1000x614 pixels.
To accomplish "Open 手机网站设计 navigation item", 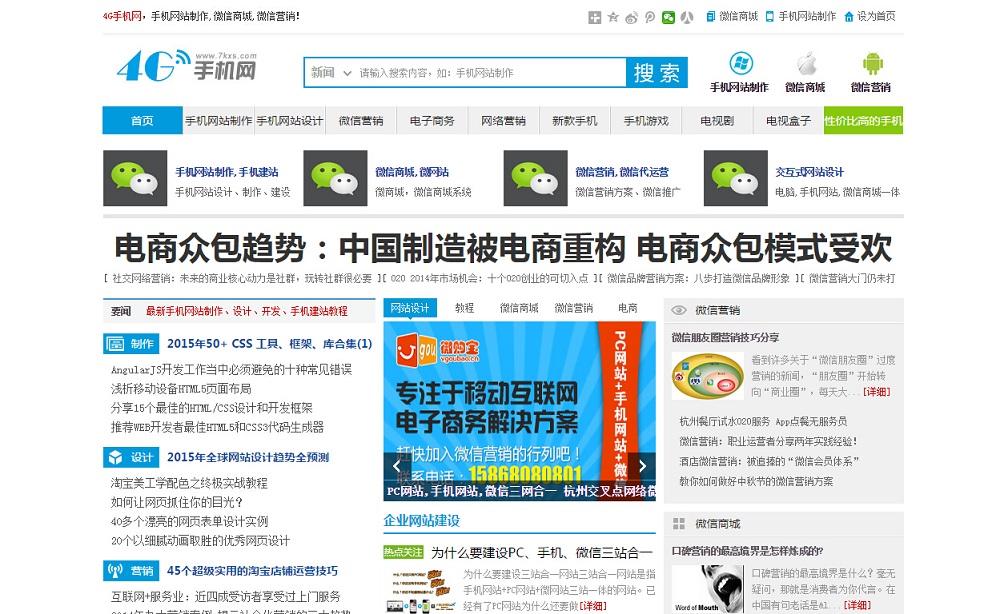I will [x=290, y=121].
